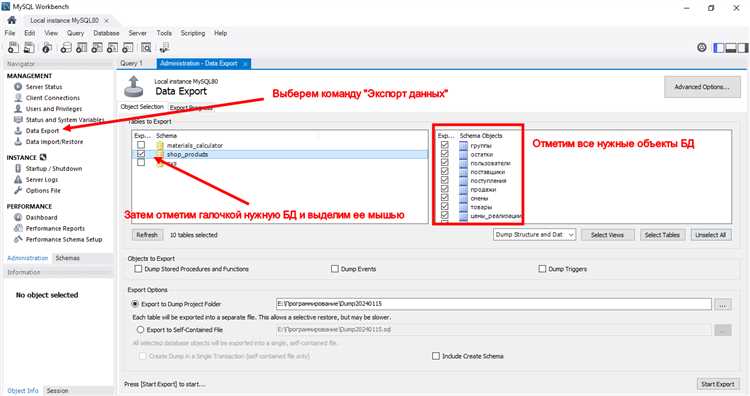Click the home icon tab

(11, 20)
